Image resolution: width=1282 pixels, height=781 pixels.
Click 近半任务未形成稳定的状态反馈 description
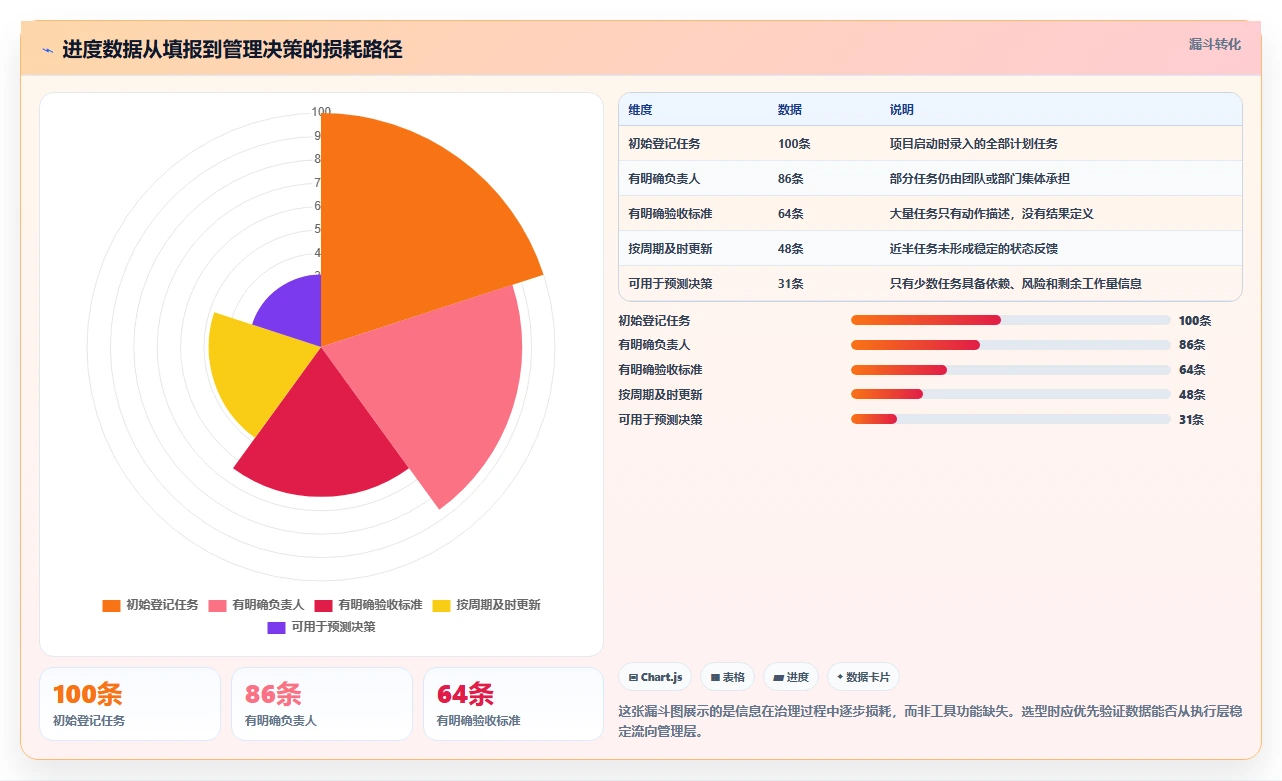pyautogui.click(x=974, y=249)
